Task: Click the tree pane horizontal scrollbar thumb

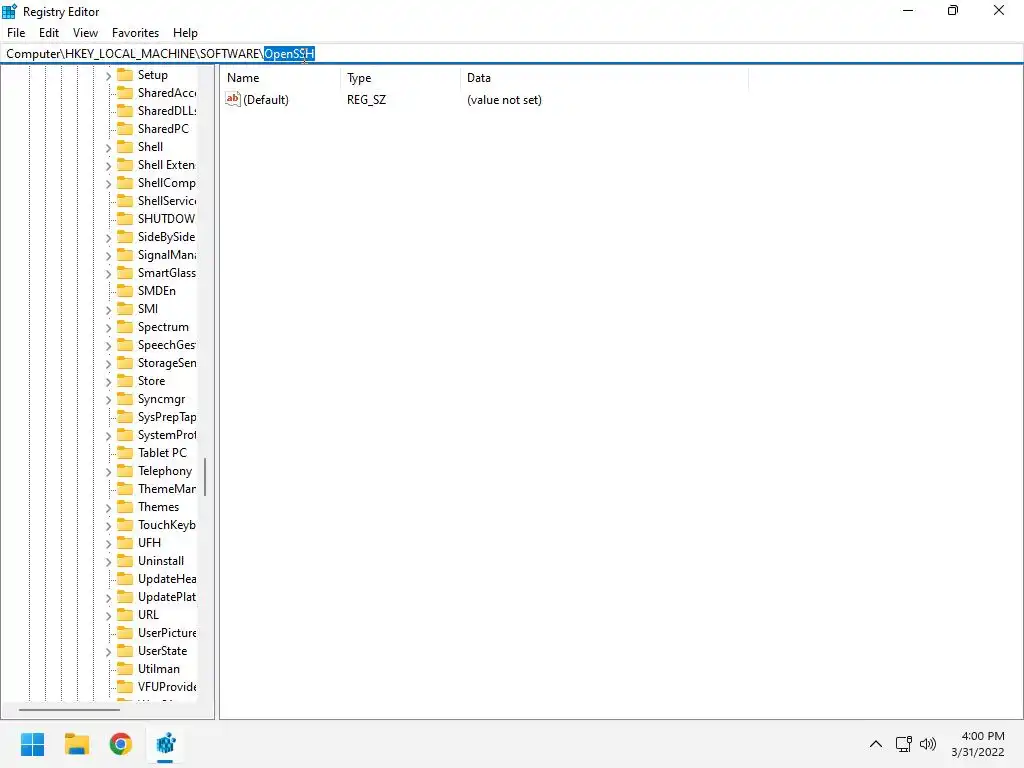Action: [x=69, y=709]
